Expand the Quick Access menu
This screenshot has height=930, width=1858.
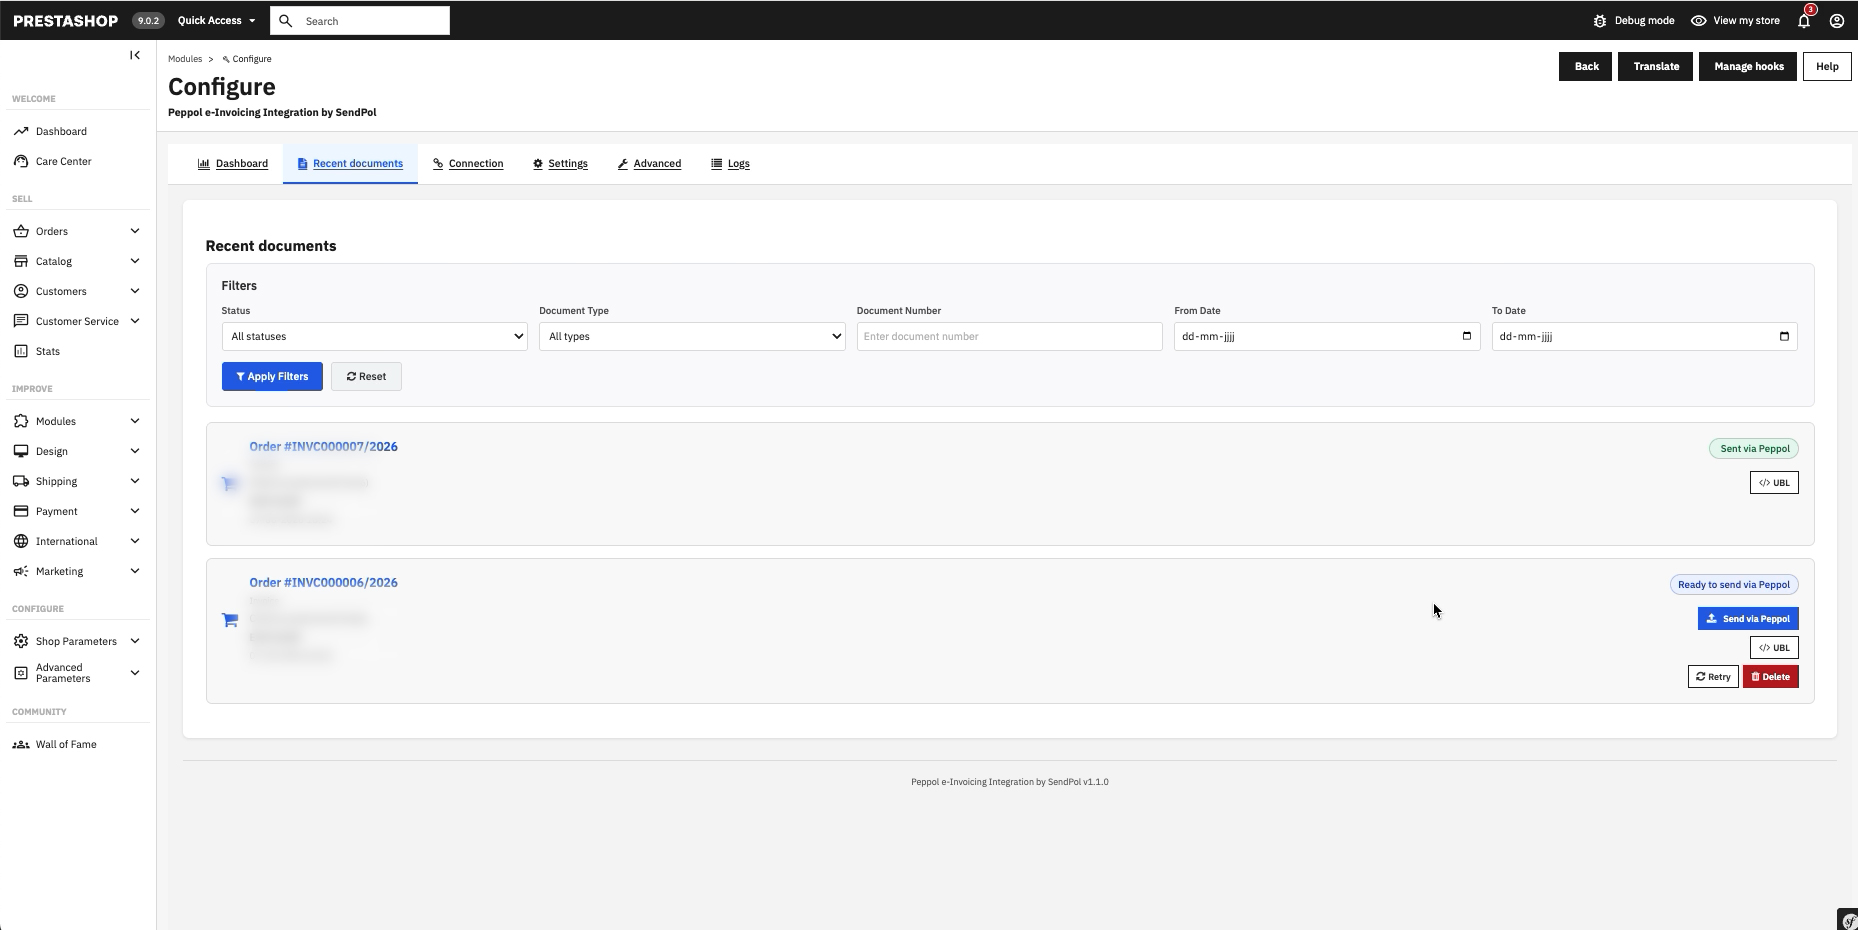click(x=216, y=20)
